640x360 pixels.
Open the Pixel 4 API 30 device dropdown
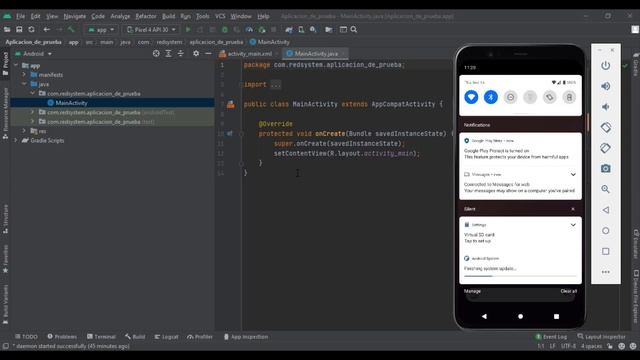pyautogui.click(x=151, y=29)
